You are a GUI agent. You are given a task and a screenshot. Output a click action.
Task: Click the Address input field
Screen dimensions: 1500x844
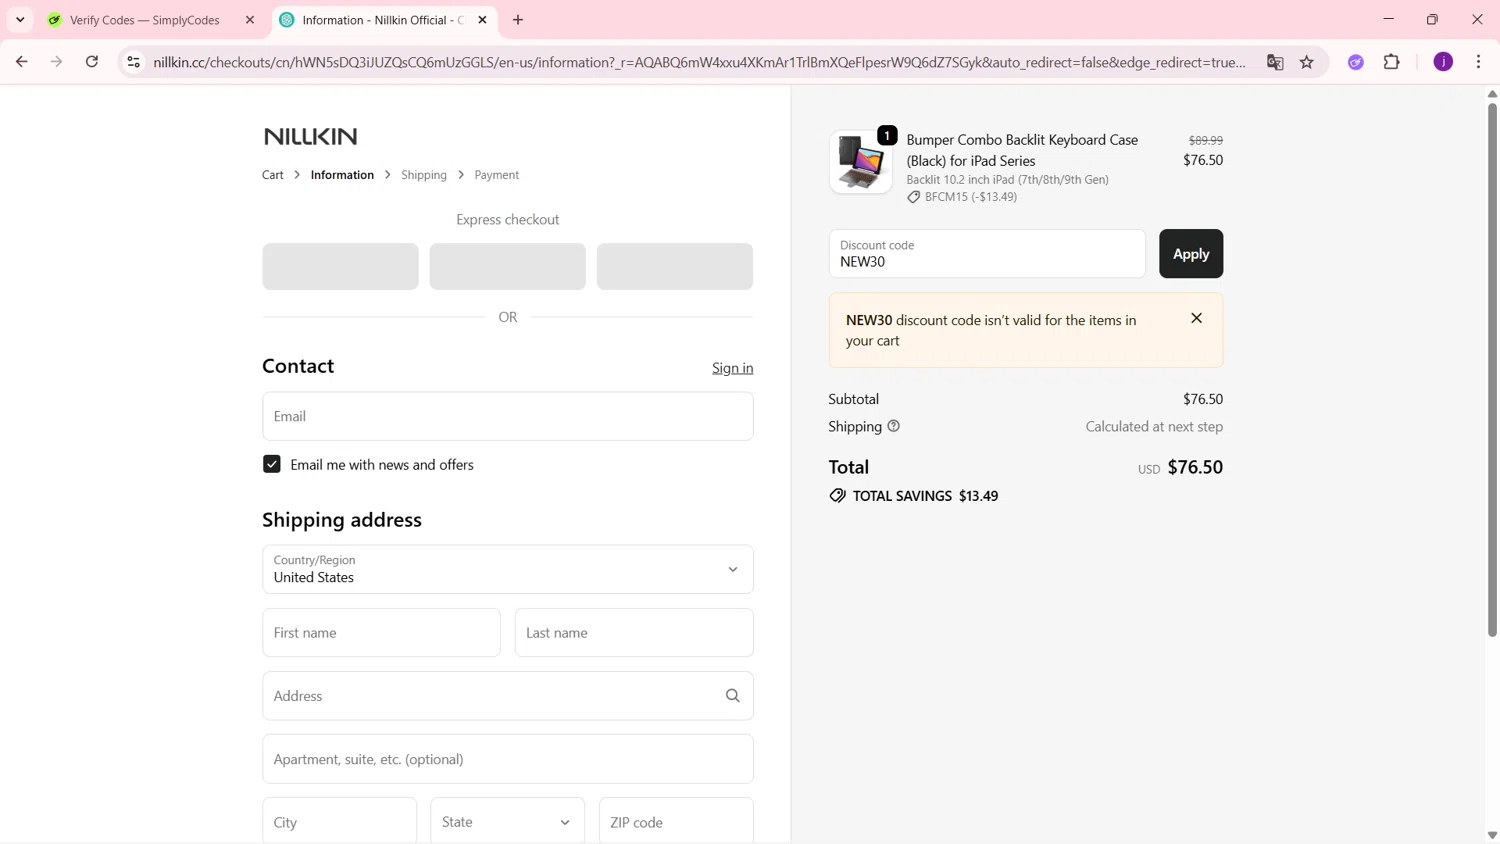(508, 696)
